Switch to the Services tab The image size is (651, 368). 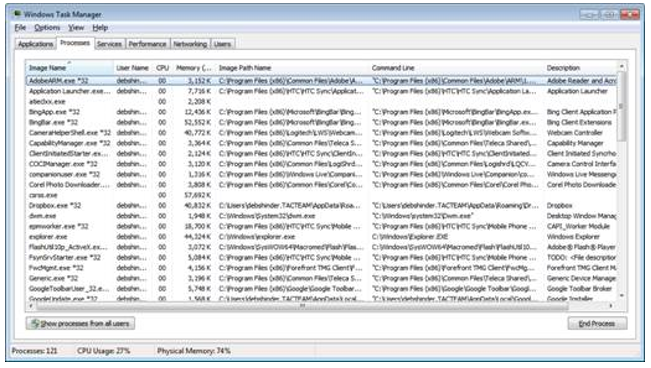(109, 44)
